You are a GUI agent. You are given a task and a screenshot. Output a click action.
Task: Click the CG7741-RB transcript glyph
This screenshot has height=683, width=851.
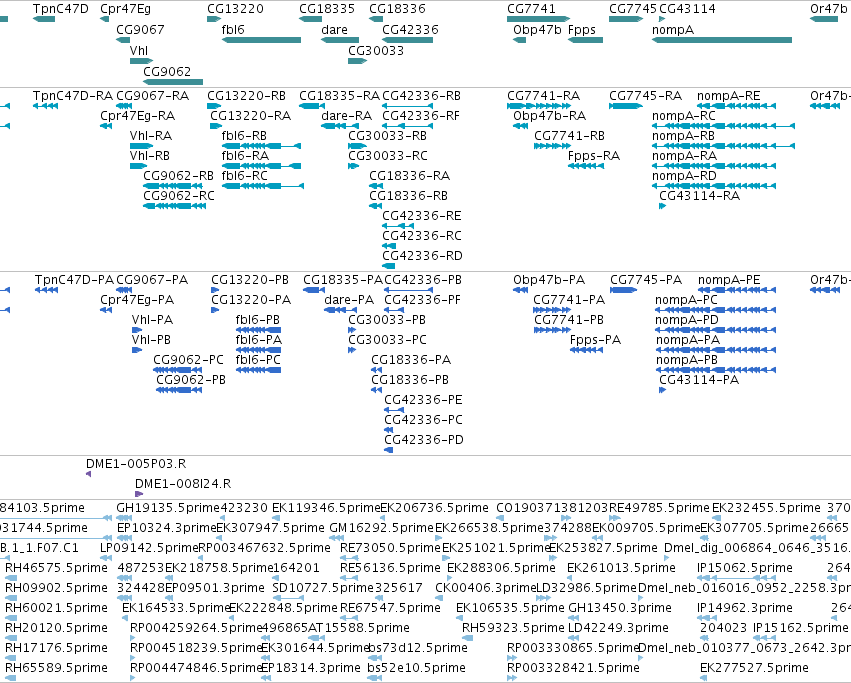(x=552, y=146)
